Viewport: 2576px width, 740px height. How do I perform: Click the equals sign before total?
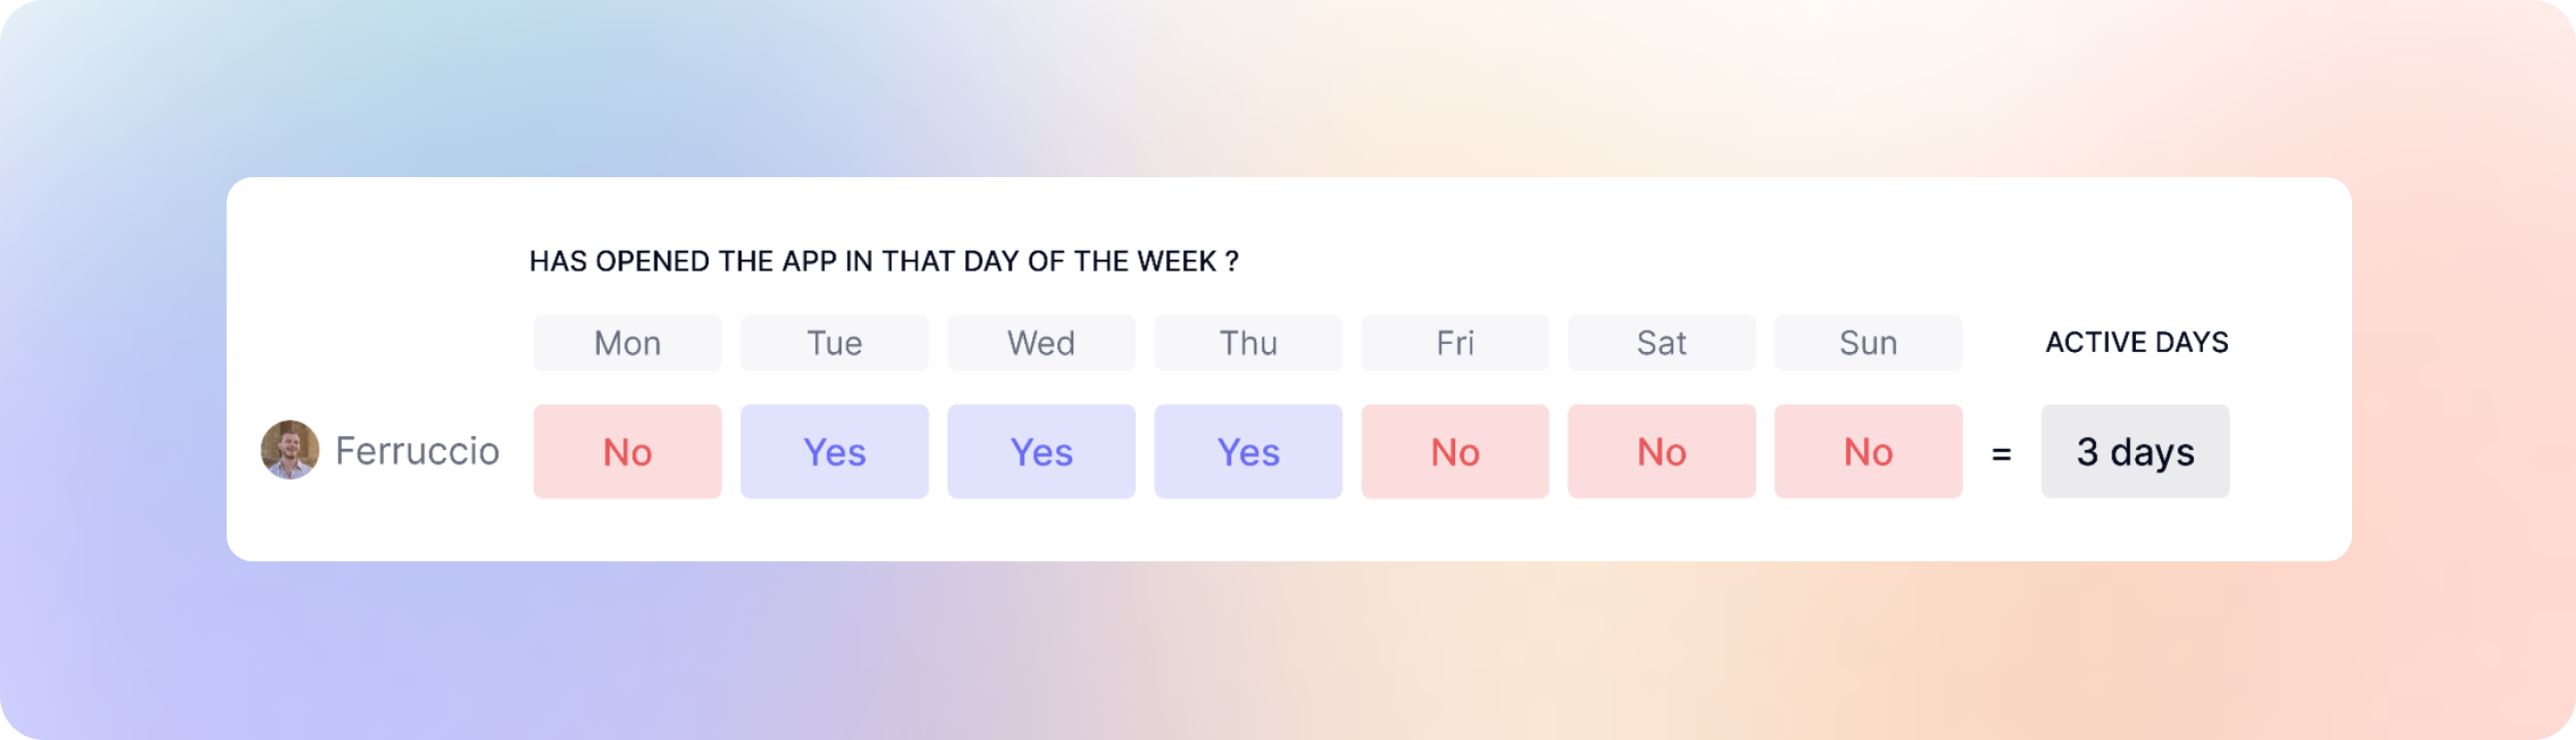(2001, 454)
